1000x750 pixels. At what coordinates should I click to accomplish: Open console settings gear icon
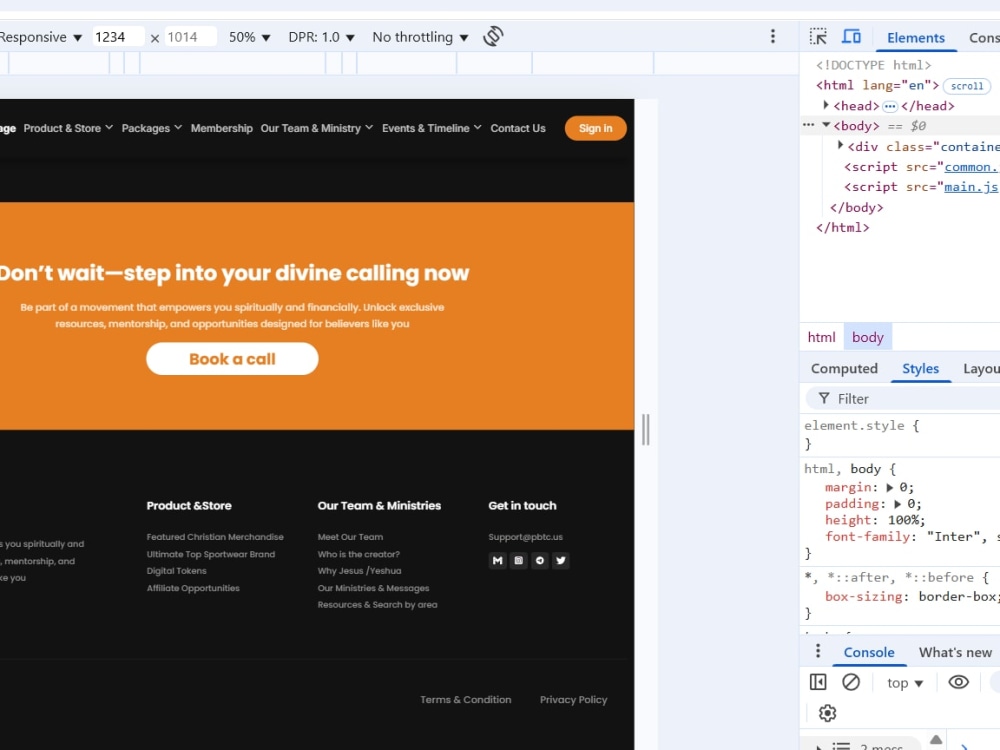(827, 712)
